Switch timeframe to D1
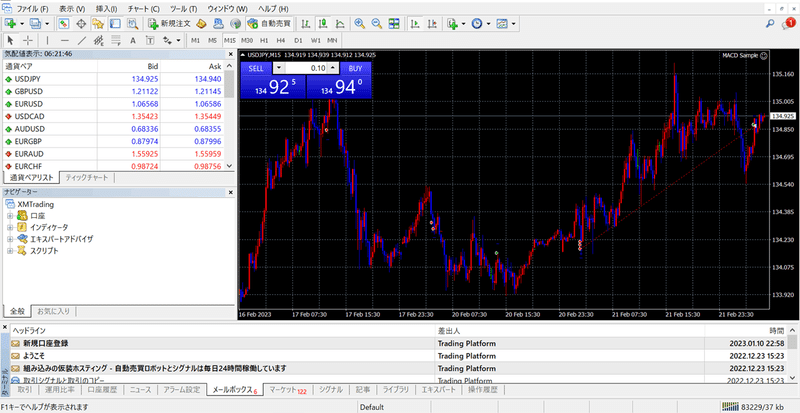 298,40
